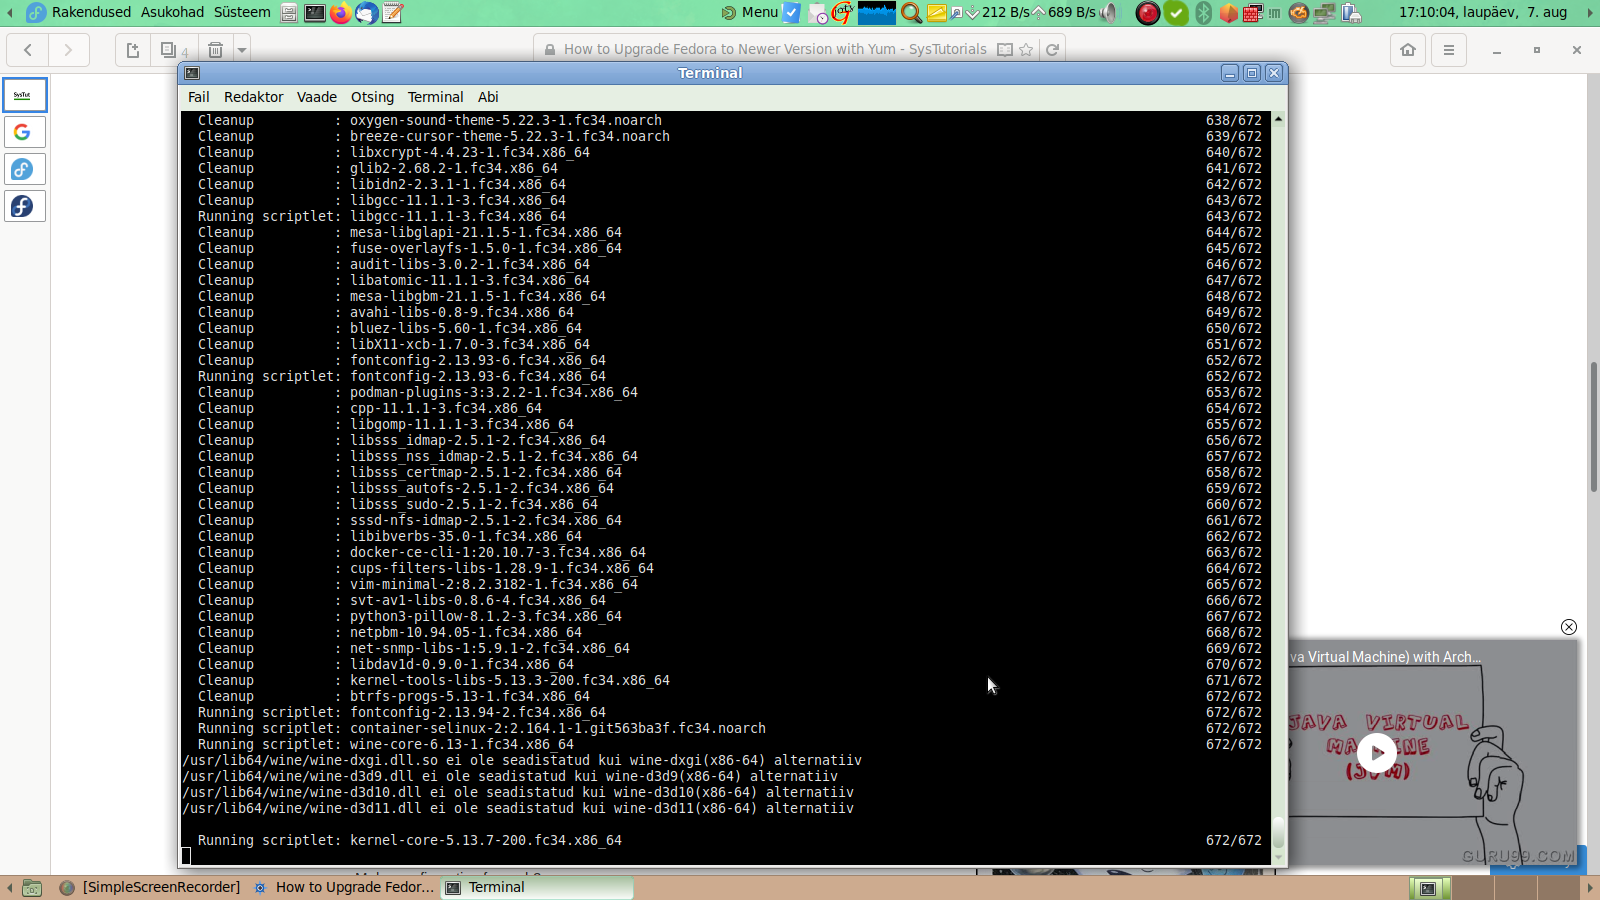Open the Redaktor menu in Terminal
The image size is (1600, 900).
pos(253,97)
